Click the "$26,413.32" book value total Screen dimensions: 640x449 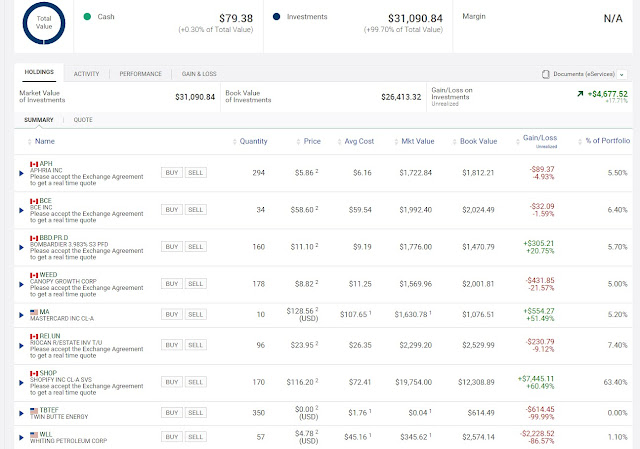(401, 97)
